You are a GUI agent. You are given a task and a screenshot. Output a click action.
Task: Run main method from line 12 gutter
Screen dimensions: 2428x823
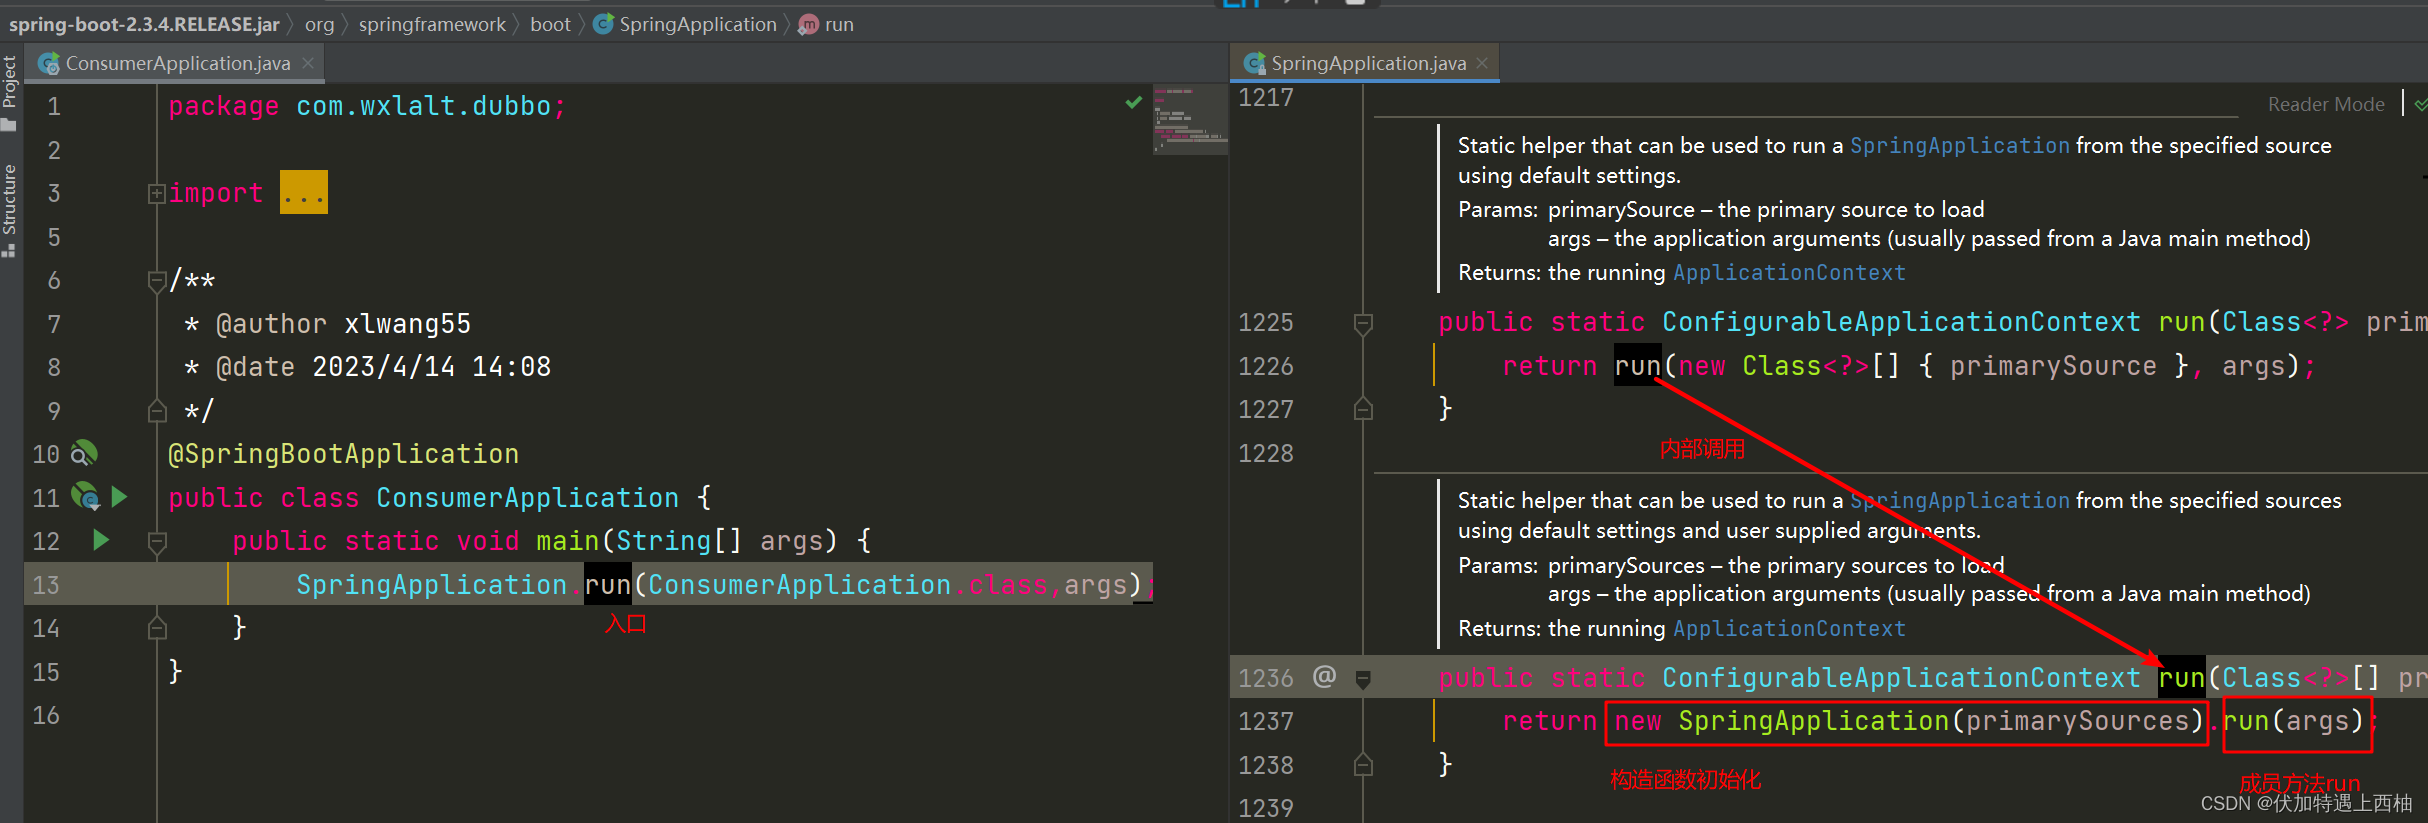pyautogui.click(x=100, y=540)
